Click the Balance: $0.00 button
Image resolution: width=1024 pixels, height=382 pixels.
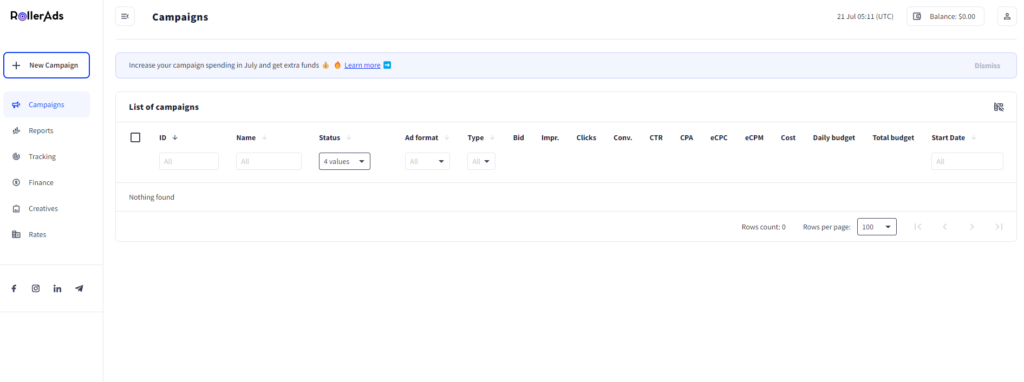[945, 16]
